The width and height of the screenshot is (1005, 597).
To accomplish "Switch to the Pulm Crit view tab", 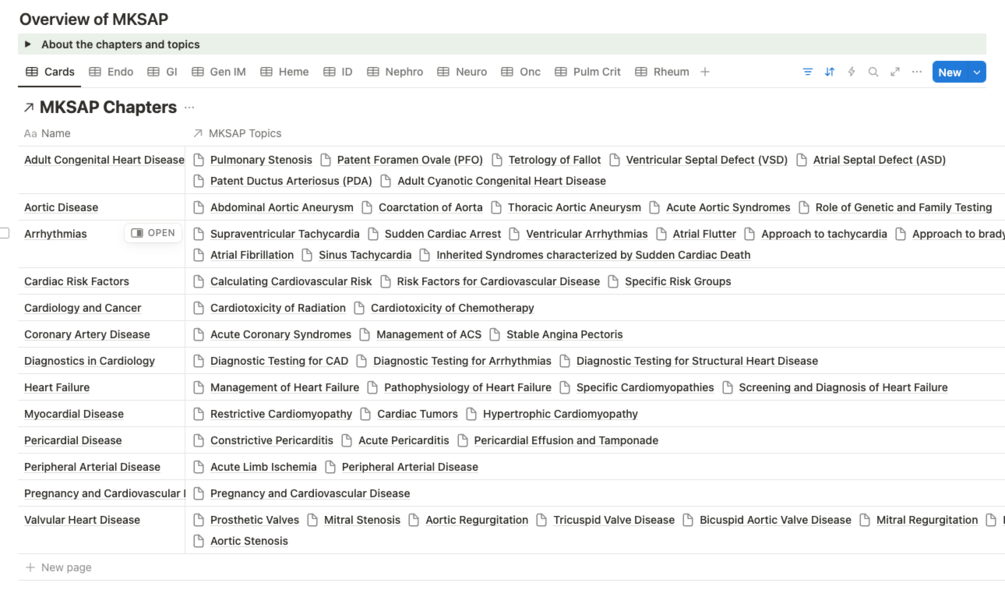I will [588, 72].
